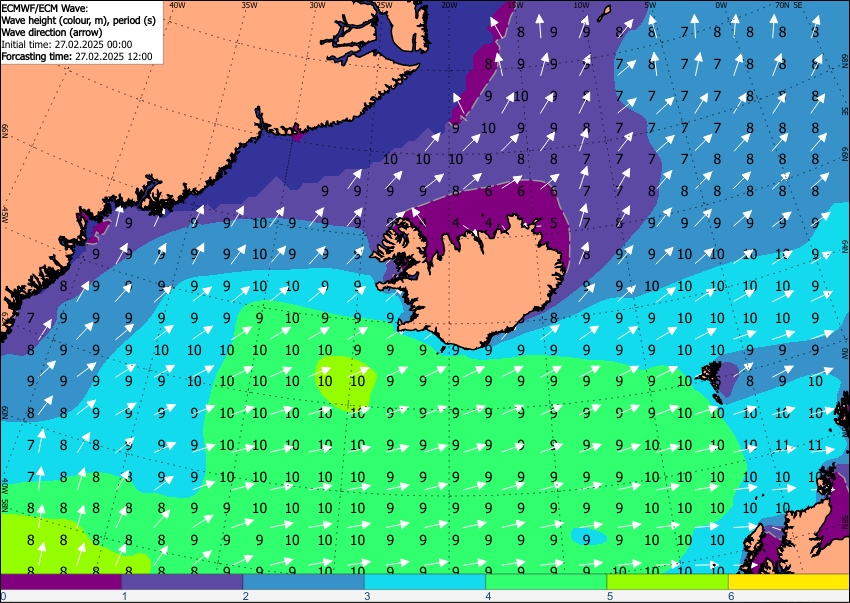The image size is (850, 603).
Task: Click the dark purple 0–1 m legend swatch
Action: 61,582
